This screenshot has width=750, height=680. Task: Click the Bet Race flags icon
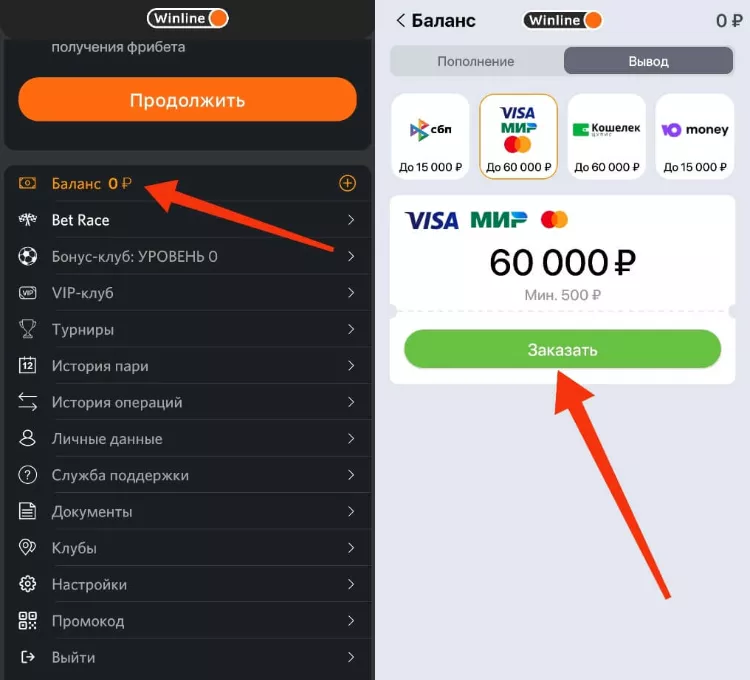[28, 220]
